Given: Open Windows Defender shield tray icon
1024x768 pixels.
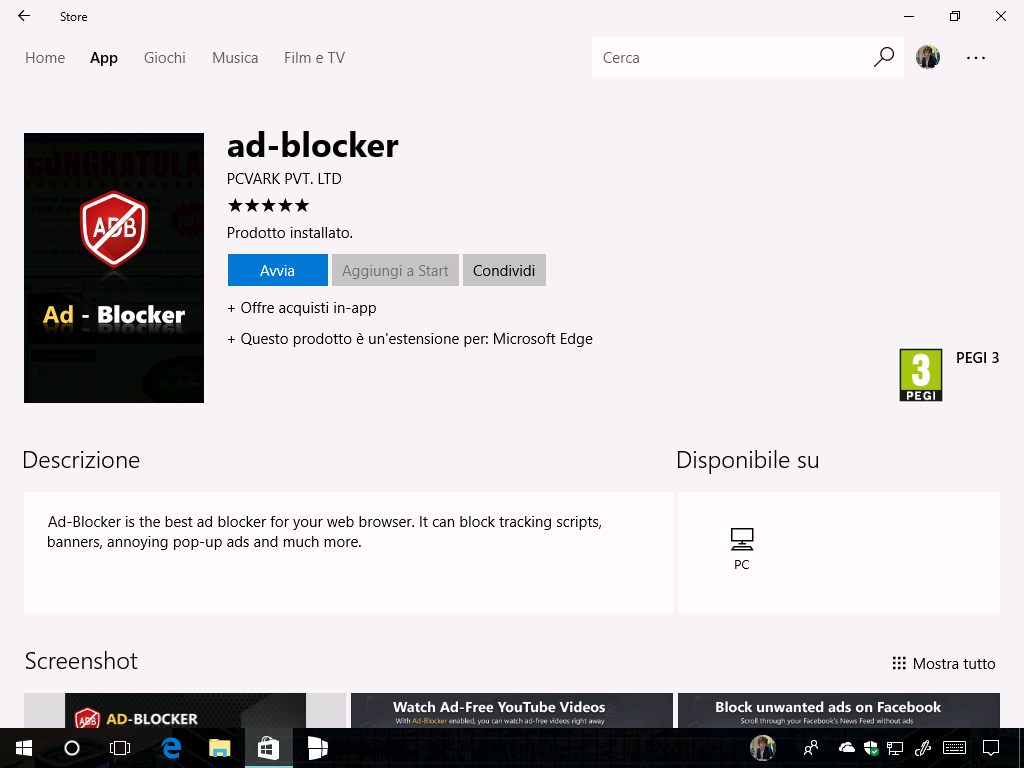Looking at the screenshot, I should coord(871,748).
